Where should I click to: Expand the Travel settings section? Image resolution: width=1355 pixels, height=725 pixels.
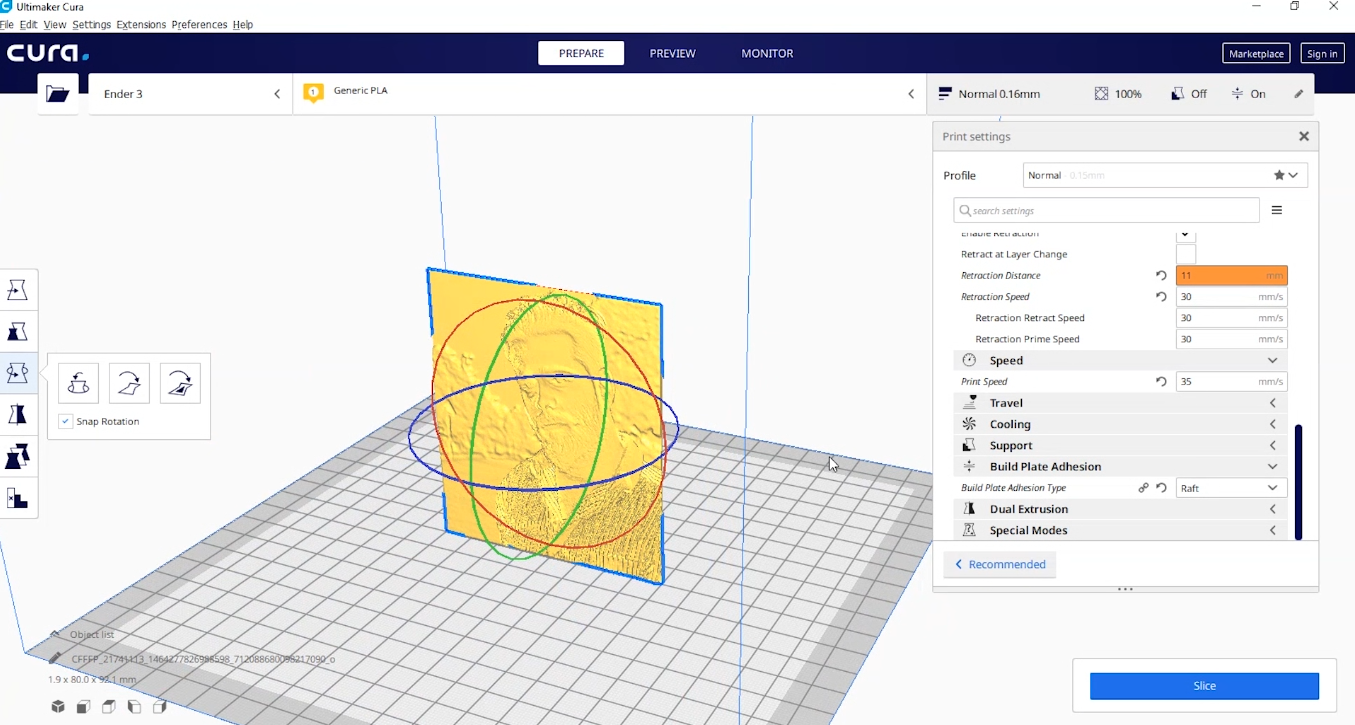[1120, 403]
